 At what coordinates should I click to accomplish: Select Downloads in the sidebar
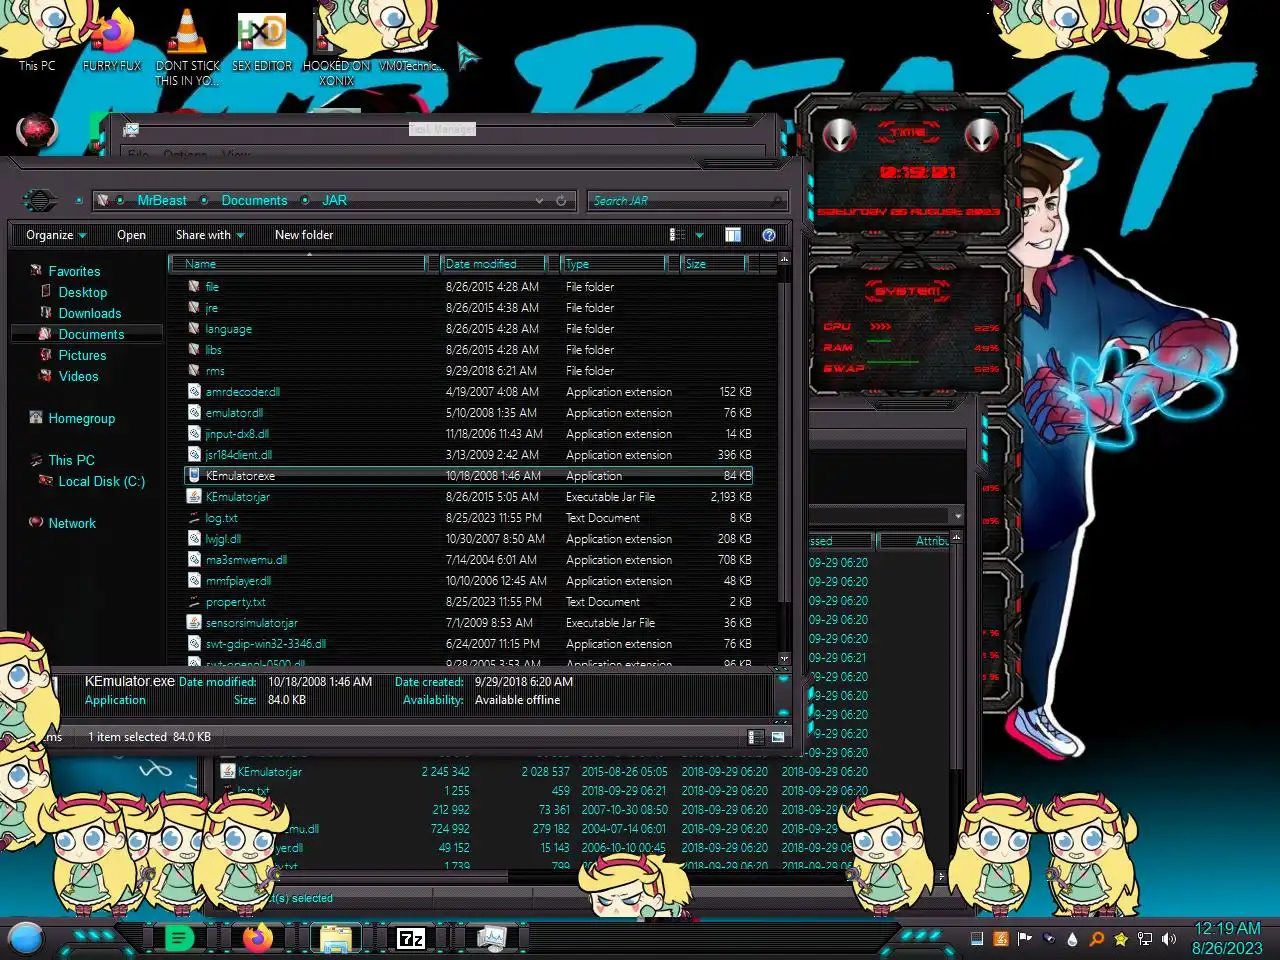click(89, 313)
